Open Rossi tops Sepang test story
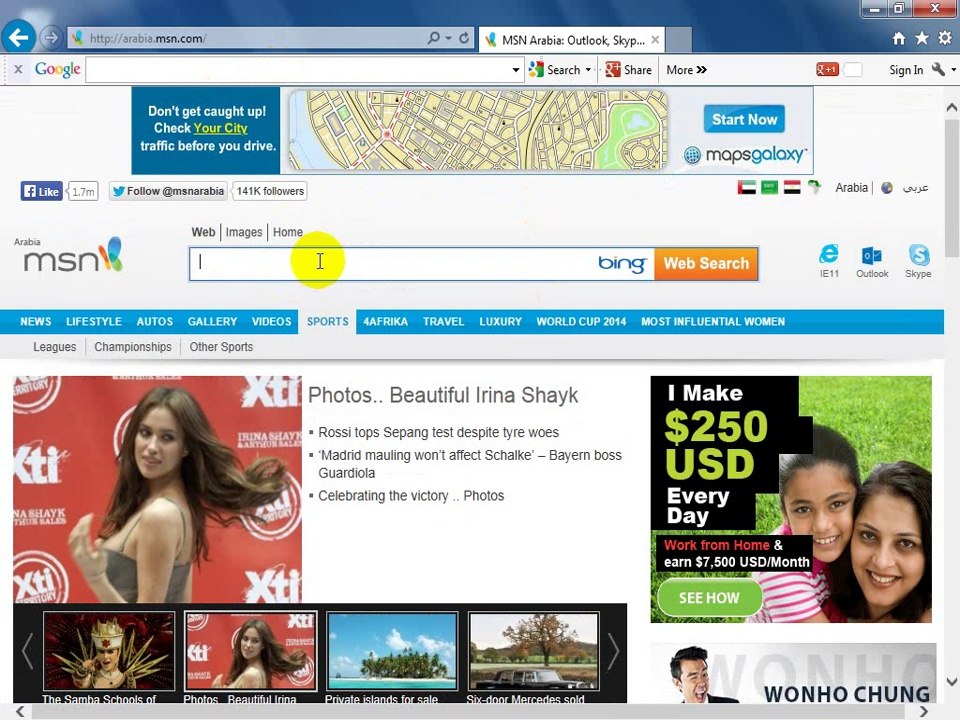The image size is (960, 720). pyautogui.click(x=438, y=432)
